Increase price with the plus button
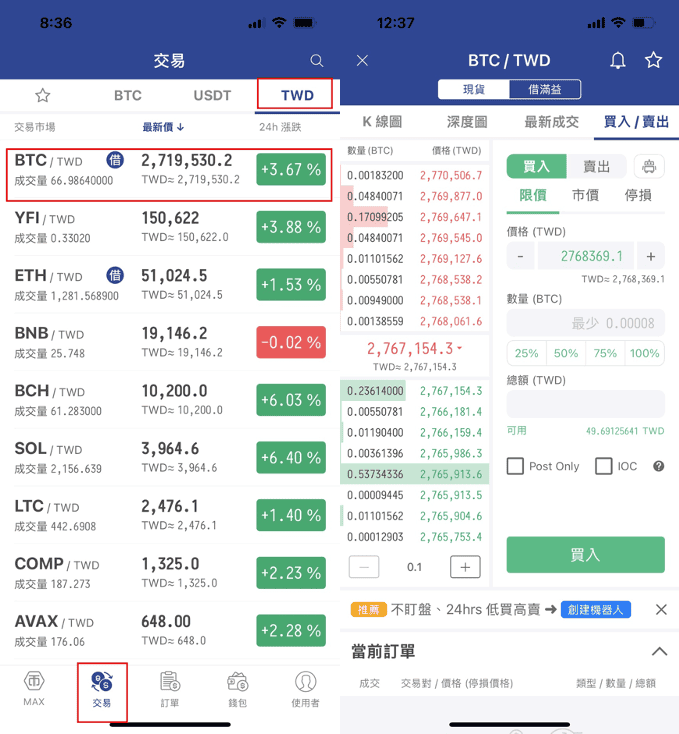 [x=650, y=256]
